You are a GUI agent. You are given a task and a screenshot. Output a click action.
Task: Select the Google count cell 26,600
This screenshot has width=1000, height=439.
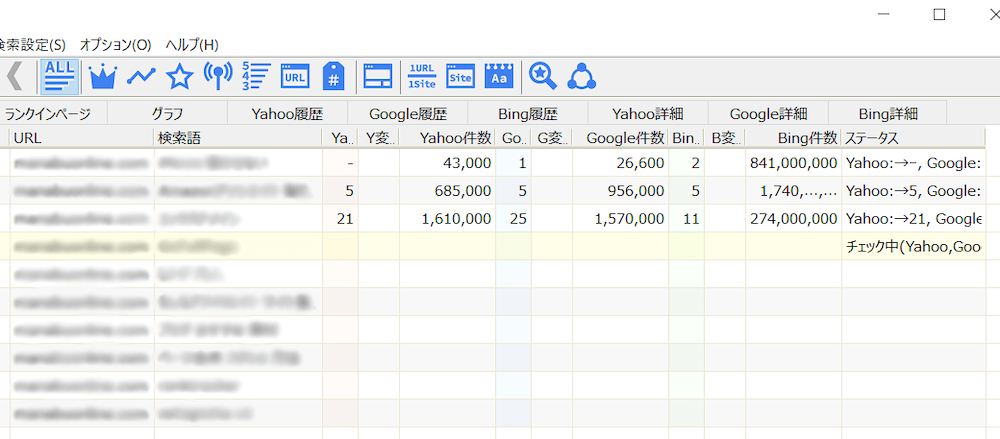point(621,163)
